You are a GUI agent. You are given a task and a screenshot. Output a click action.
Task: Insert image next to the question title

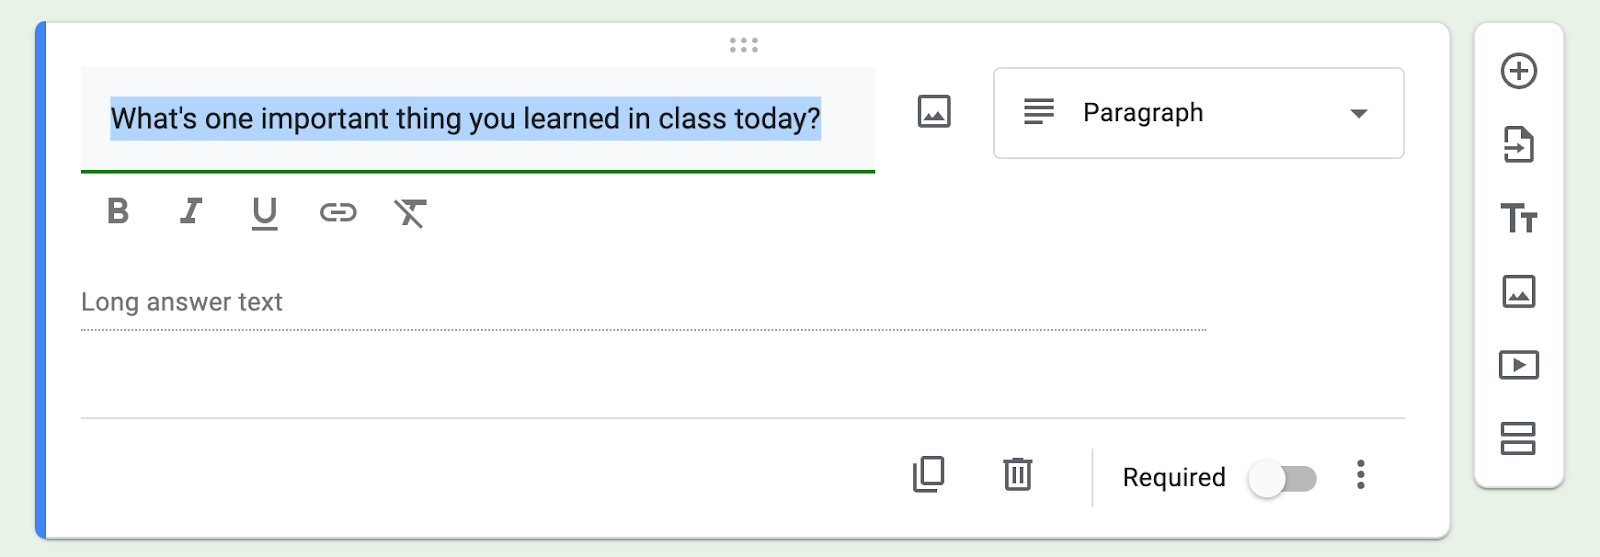coord(934,111)
